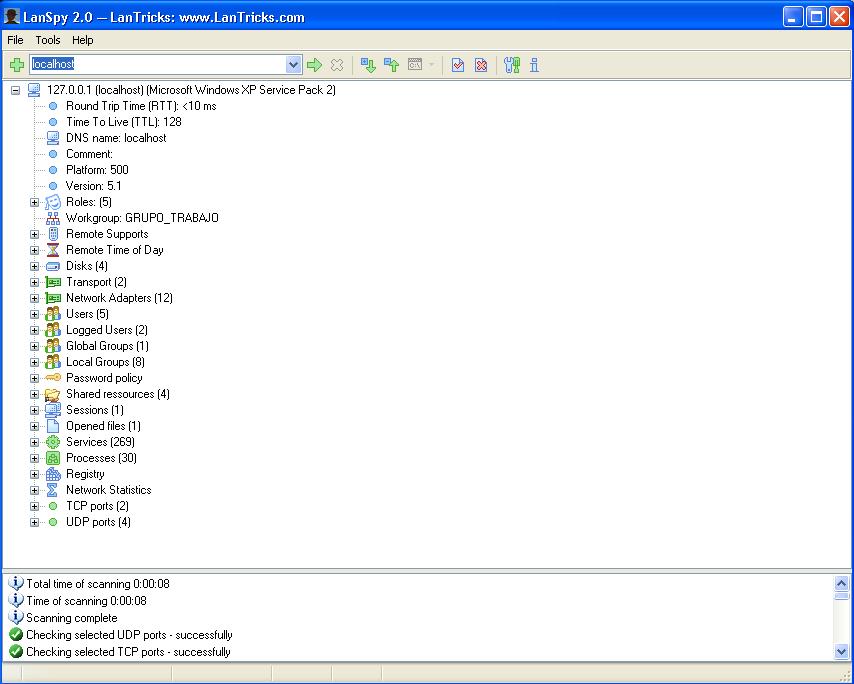This screenshot has width=854, height=684.
Task: Click the hourglass icon for Remote Time of Day
Action: [53, 250]
